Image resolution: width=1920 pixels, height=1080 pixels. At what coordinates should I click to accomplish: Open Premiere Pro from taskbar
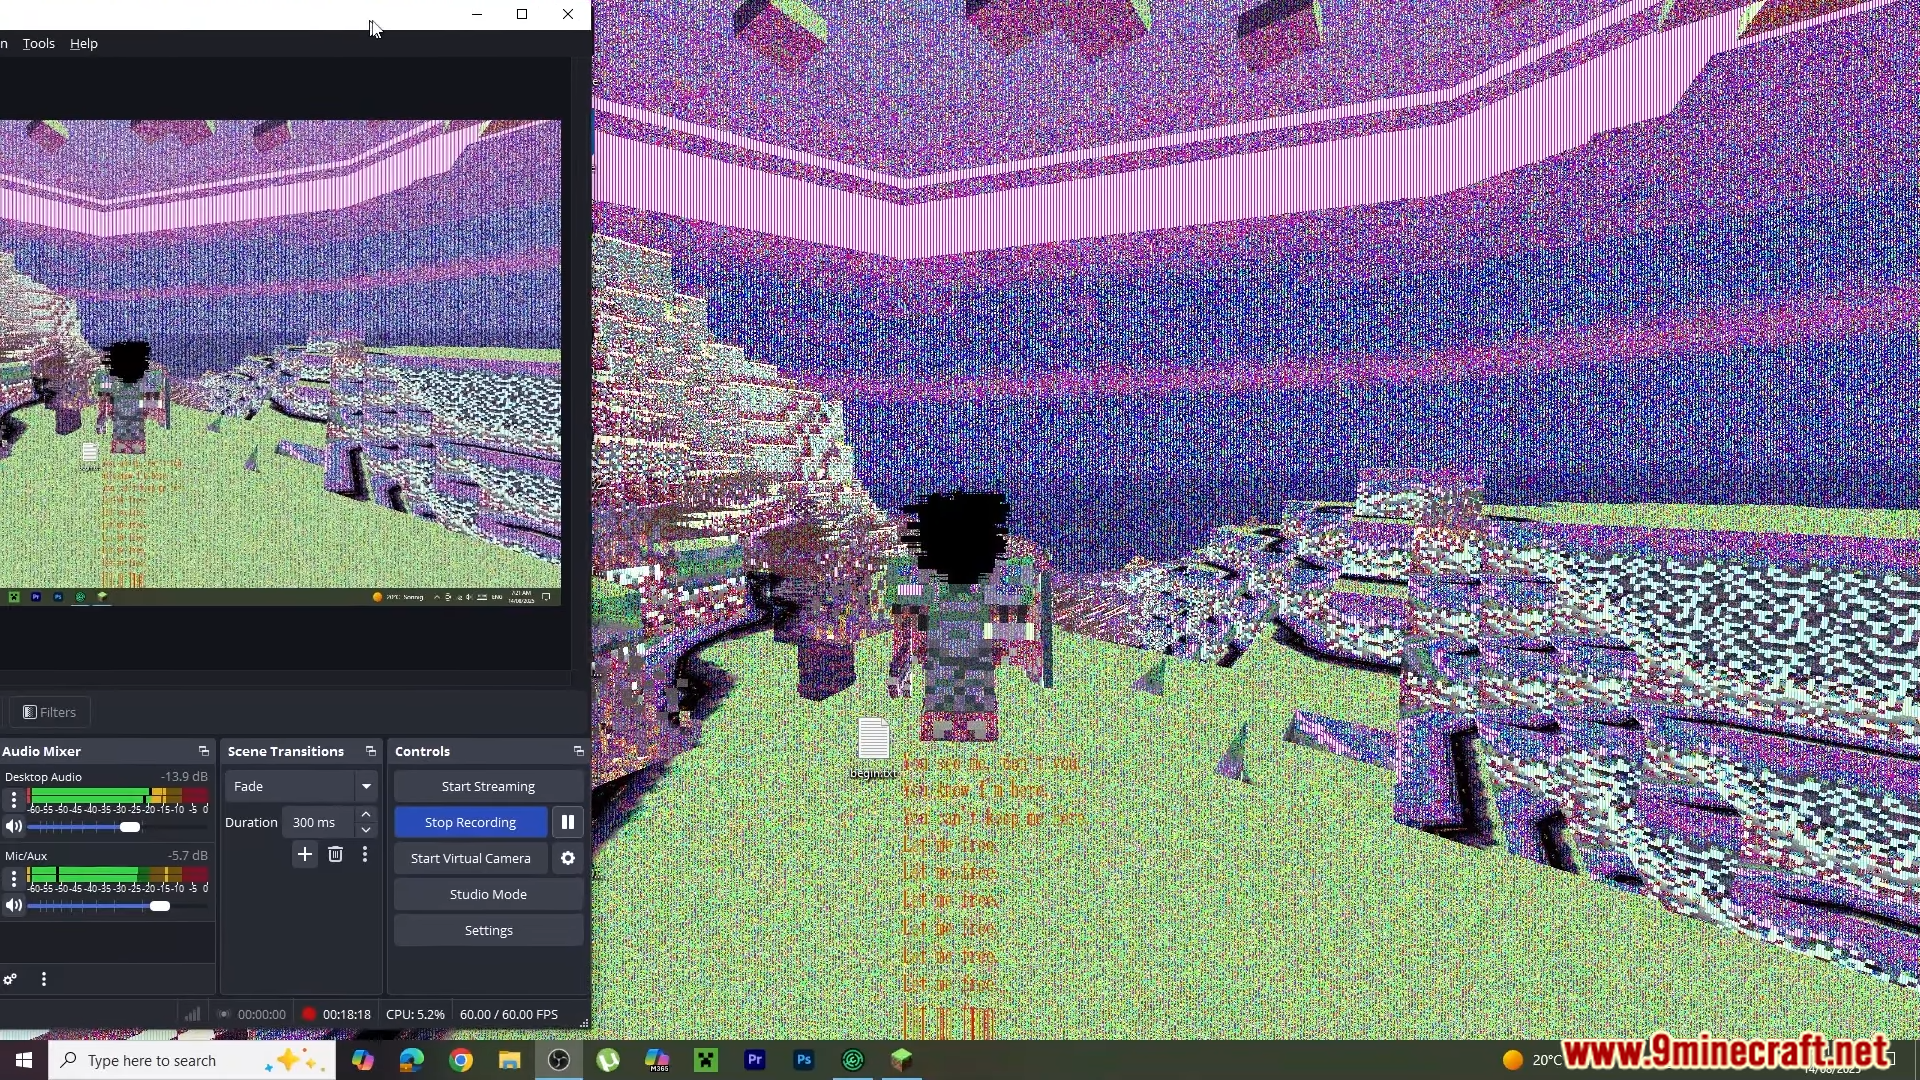pos(755,1060)
